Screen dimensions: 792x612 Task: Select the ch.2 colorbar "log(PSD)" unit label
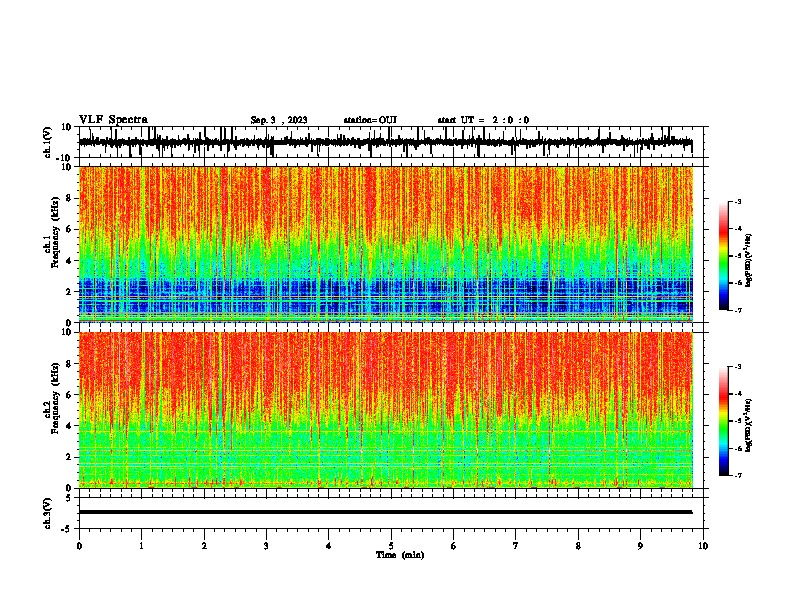[748, 425]
